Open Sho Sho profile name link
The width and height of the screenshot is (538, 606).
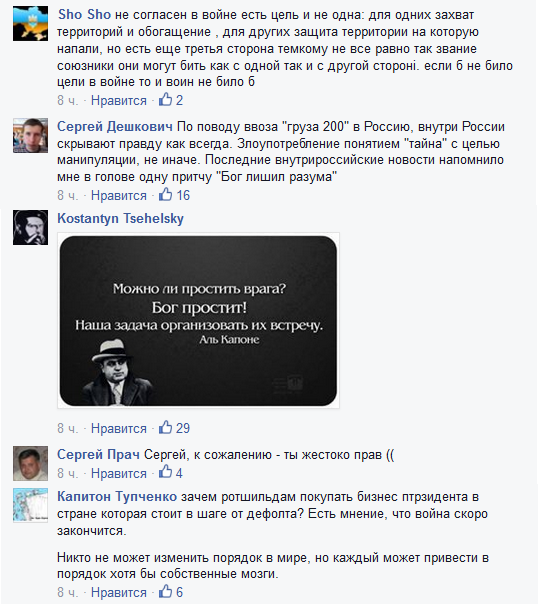tap(84, 15)
